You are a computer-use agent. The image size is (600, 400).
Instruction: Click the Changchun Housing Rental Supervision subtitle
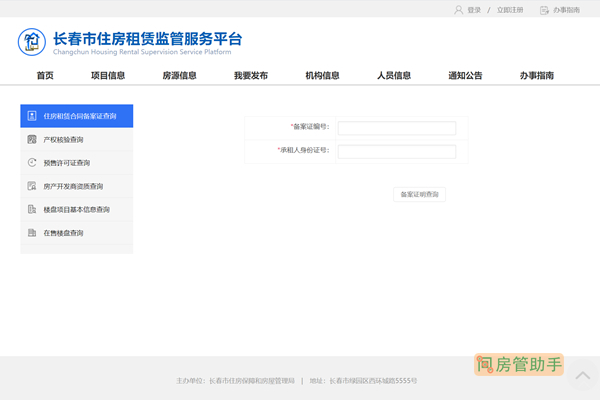click(x=142, y=52)
